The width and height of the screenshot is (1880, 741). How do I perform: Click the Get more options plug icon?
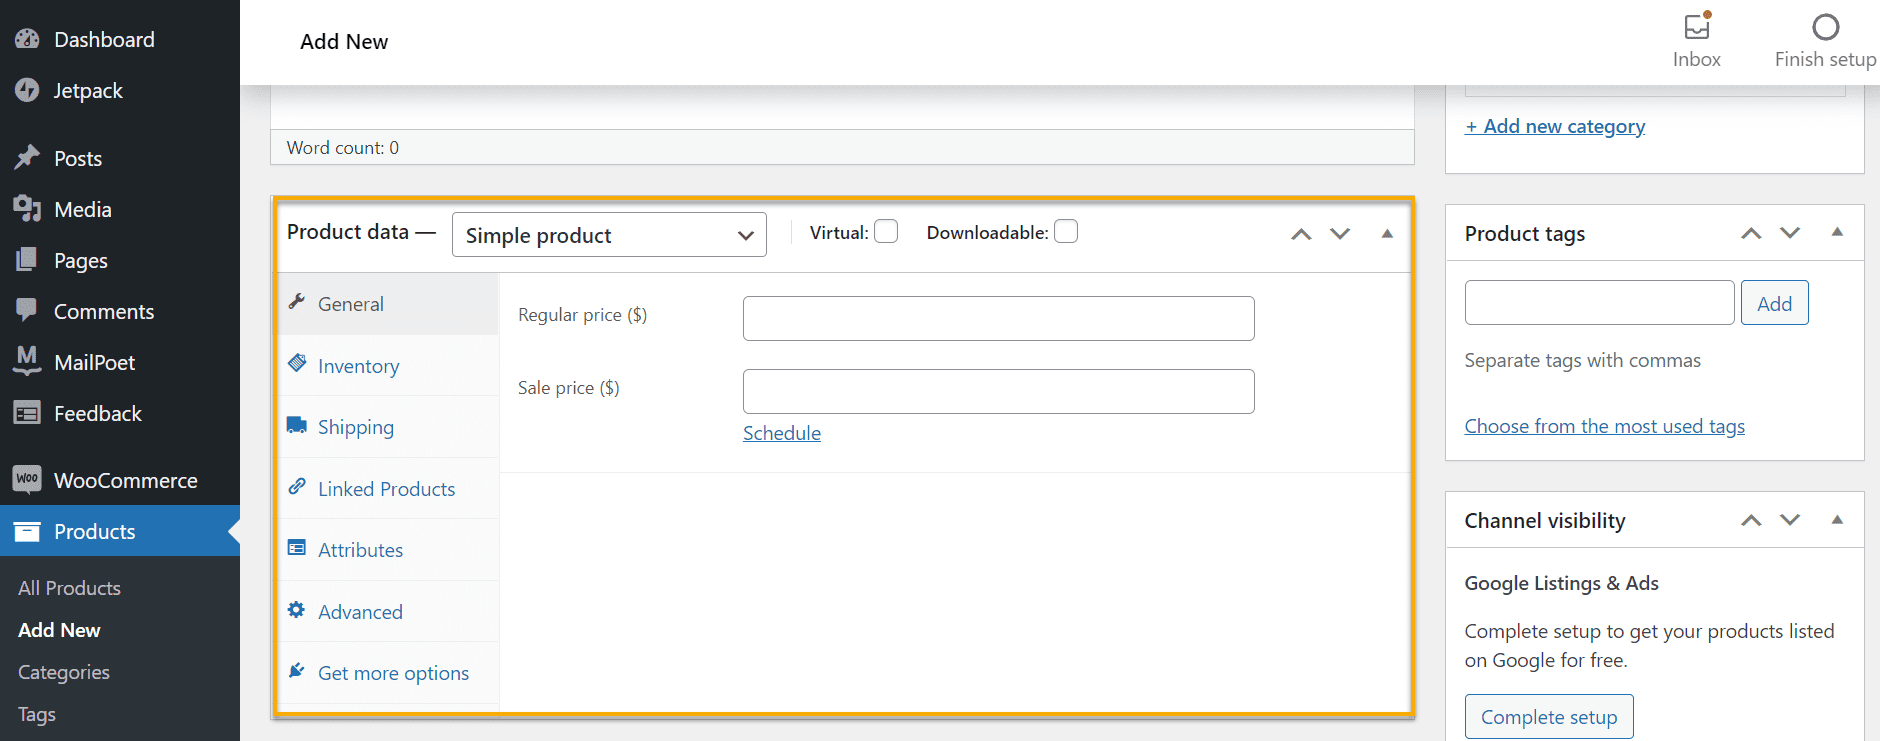tap(297, 671)
